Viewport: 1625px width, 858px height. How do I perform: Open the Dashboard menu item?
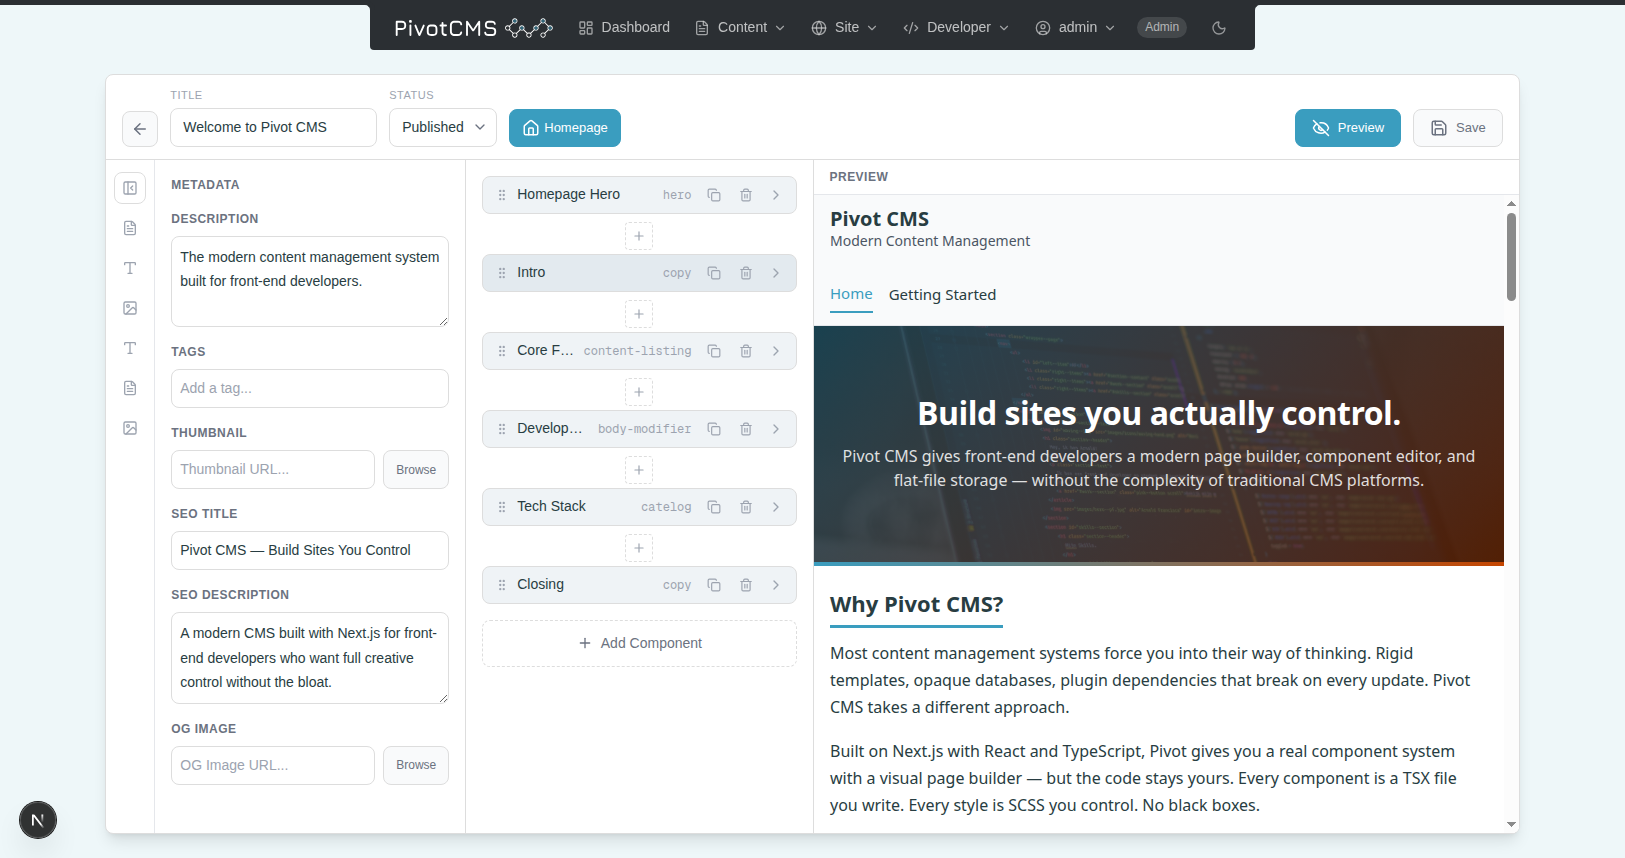tap(624, 28)
